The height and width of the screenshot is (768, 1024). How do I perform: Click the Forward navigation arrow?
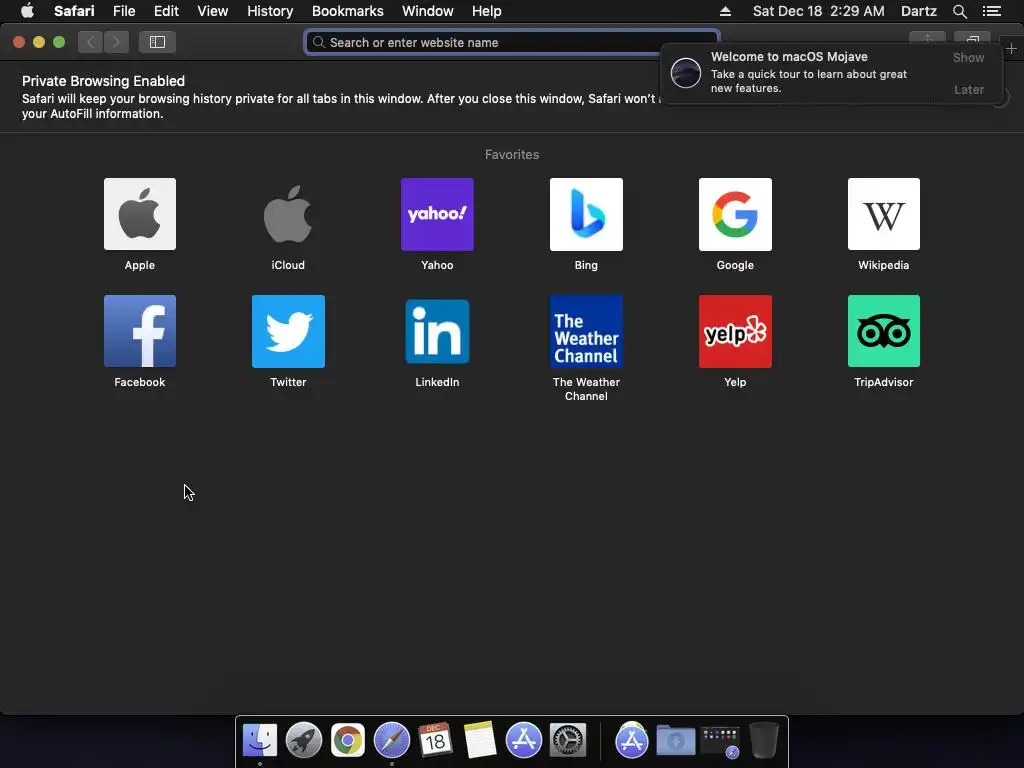(x=116, y=42)
